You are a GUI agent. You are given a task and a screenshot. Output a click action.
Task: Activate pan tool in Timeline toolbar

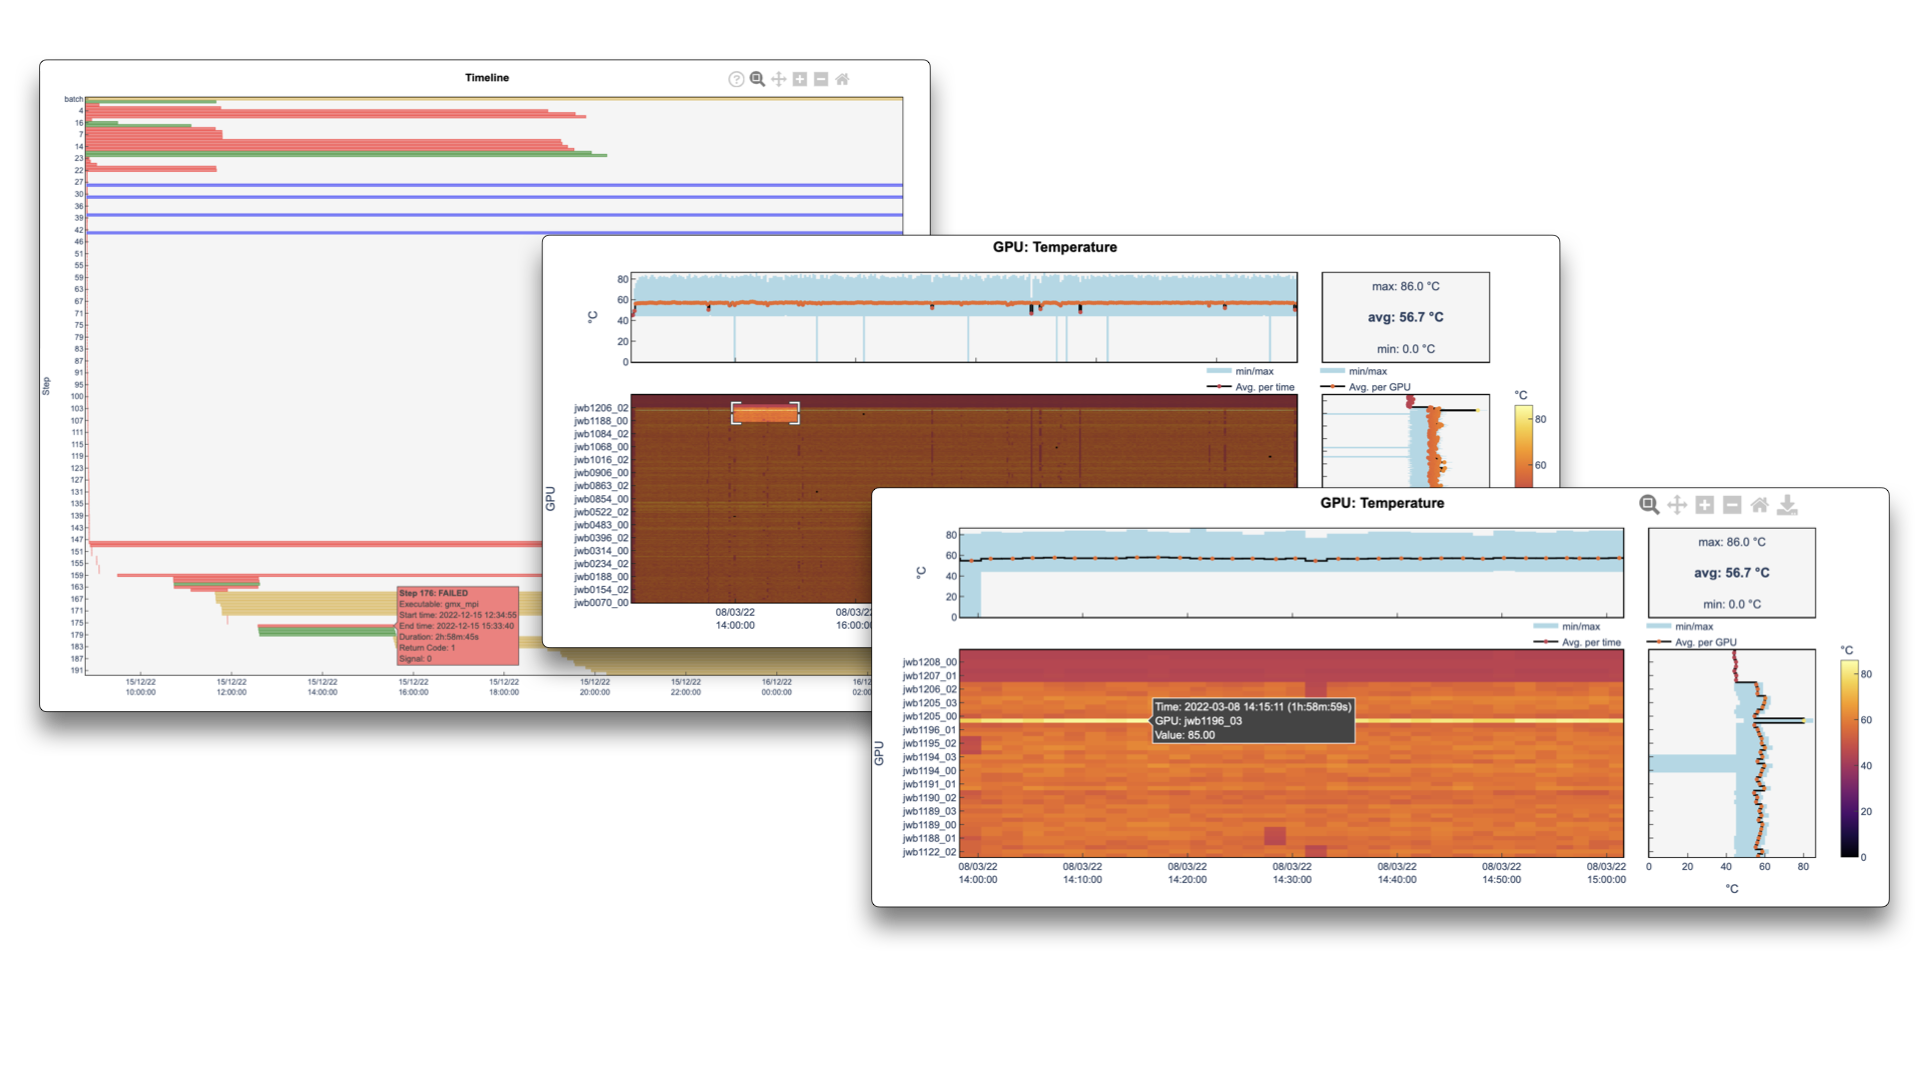tap(778, 79)
